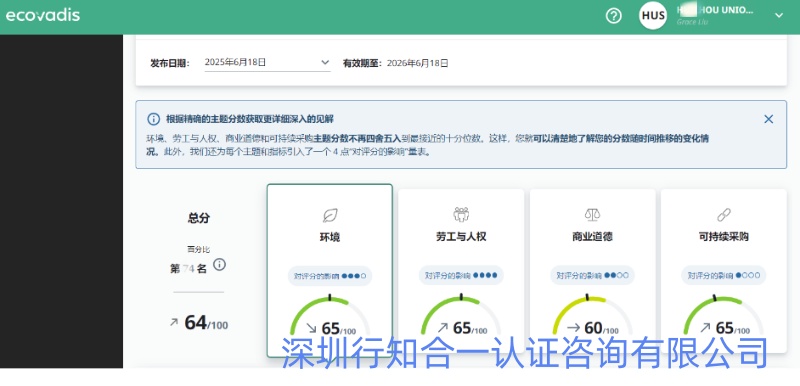Click the banner heading 根据精确的主题分数获取更详细深入的见解
Viewport: 800px width, 386px height.
(249, 119)
